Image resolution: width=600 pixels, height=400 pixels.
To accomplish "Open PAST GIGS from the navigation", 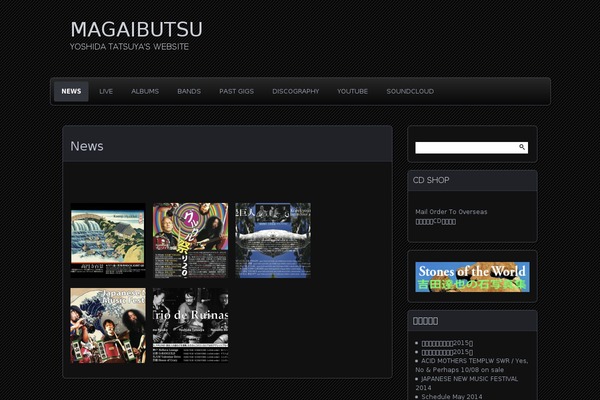I will (x=236, y=91).
